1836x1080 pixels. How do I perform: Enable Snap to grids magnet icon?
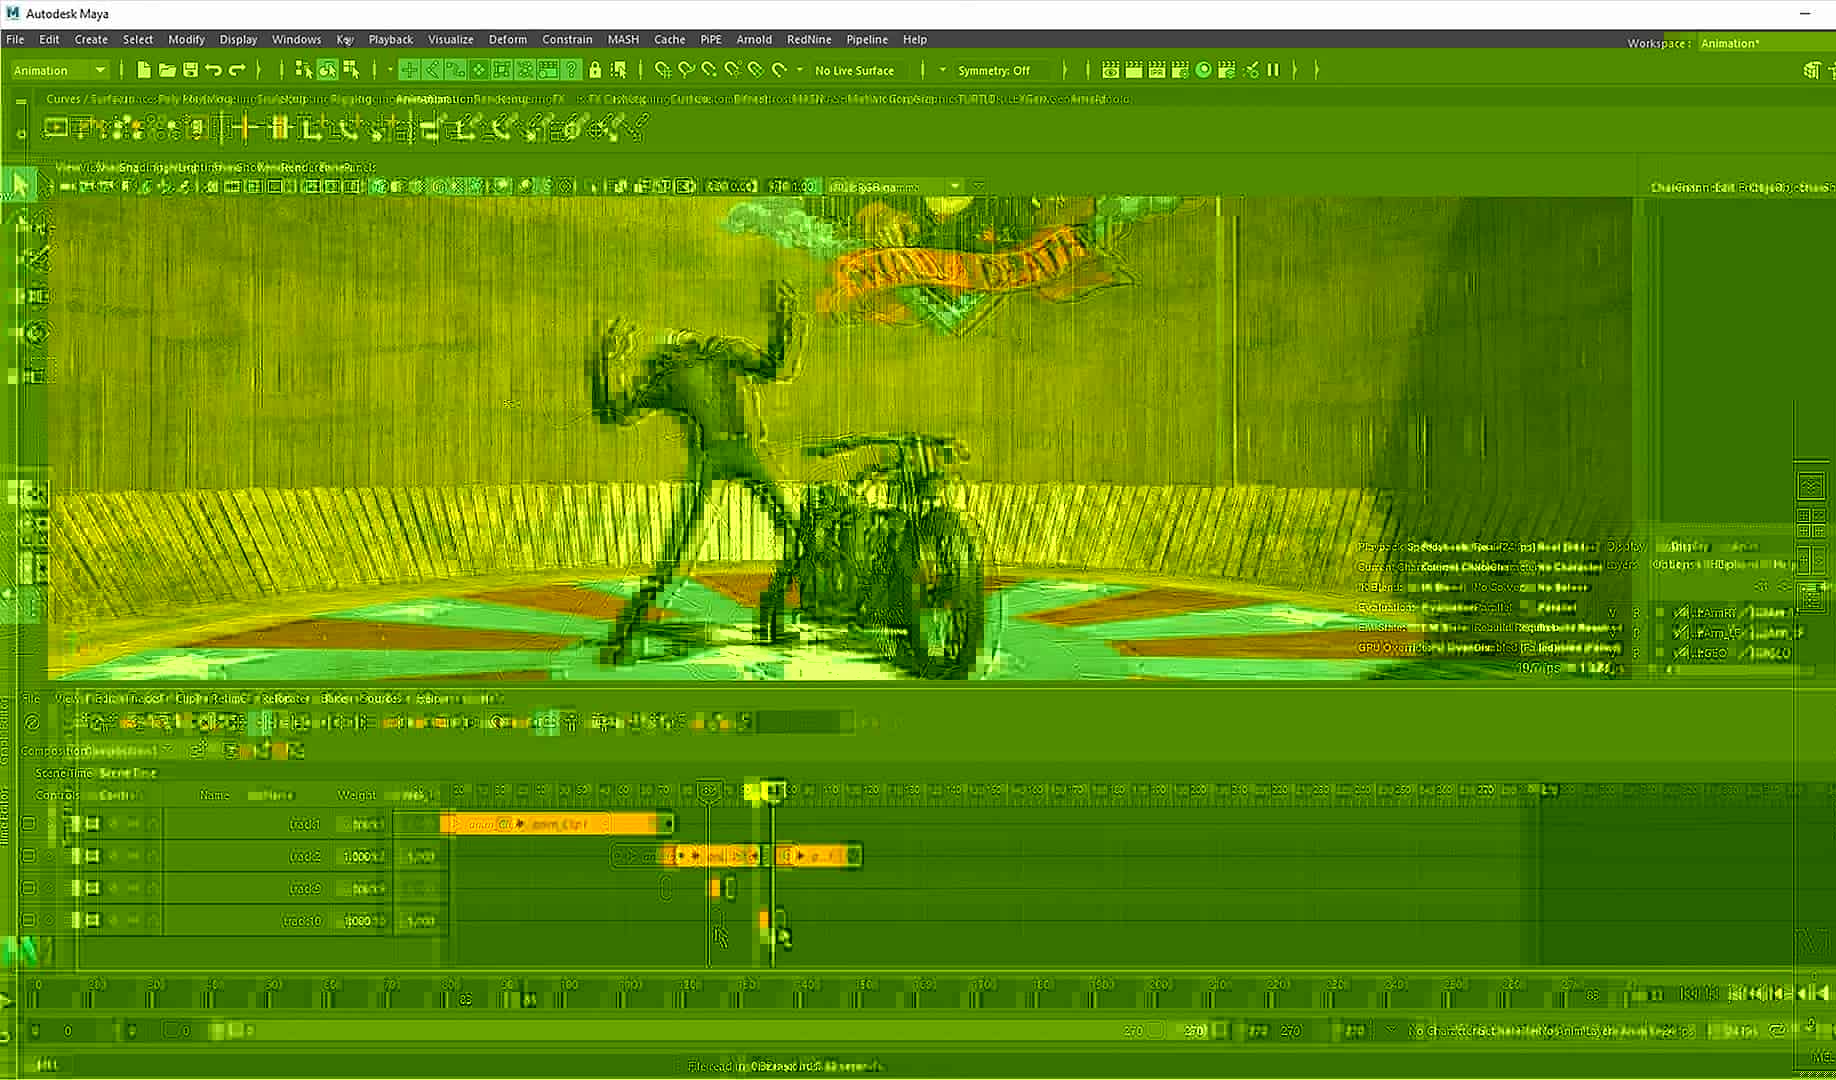coord(662,70)
